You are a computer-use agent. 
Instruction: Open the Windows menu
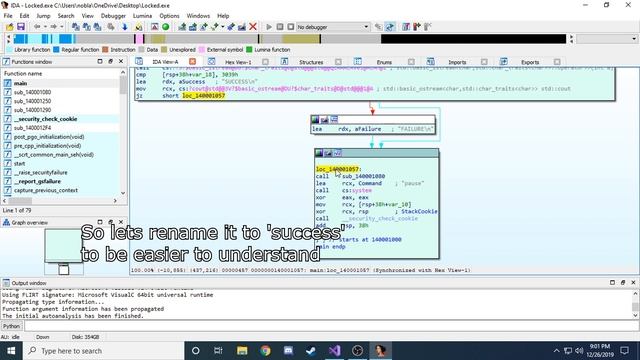click(x=198, y=16)
